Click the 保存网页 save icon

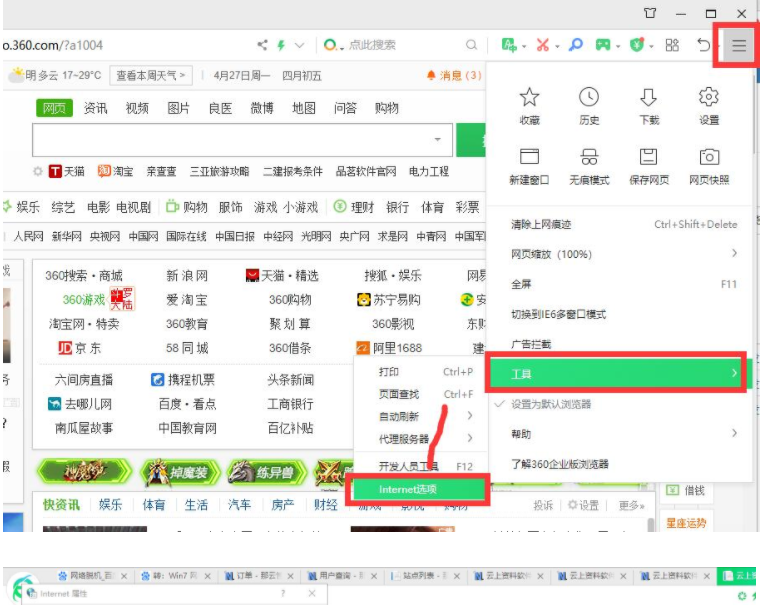click(649, 158)
